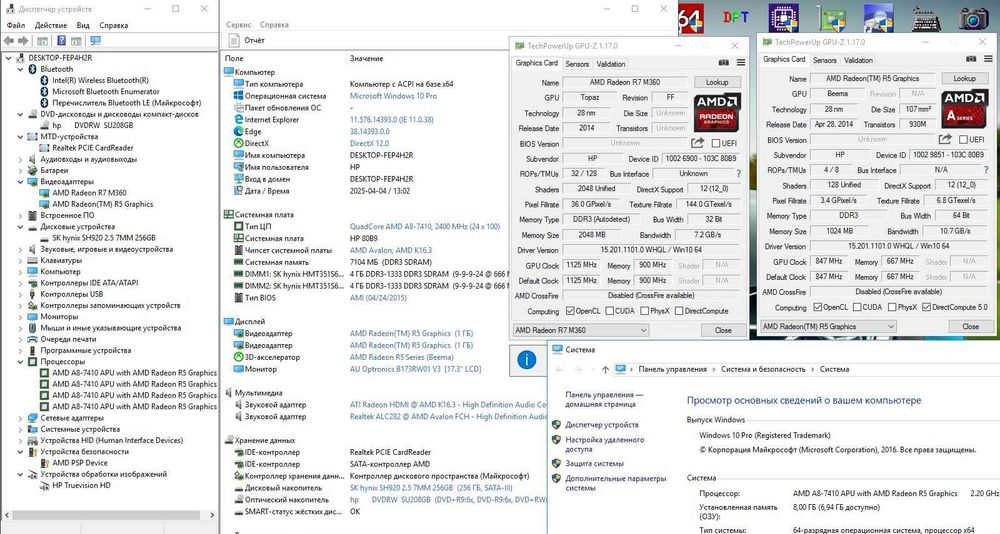Click screenshot camera icon in R5 Graphics GPU-Z window
The image size is (1000, 534).
[971, 59]
